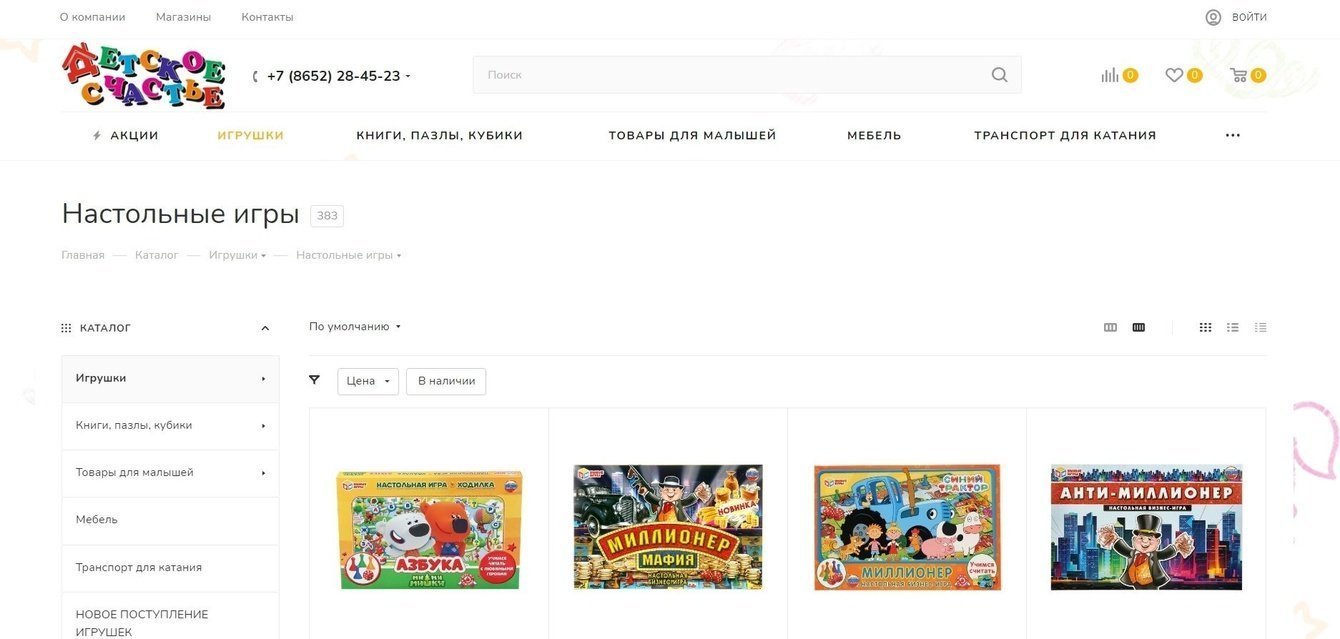The height and width of the screenshot is (639, 1340).
Task: Open the Анти-Миллионер game thumbnail
Action: [1146, 527]
